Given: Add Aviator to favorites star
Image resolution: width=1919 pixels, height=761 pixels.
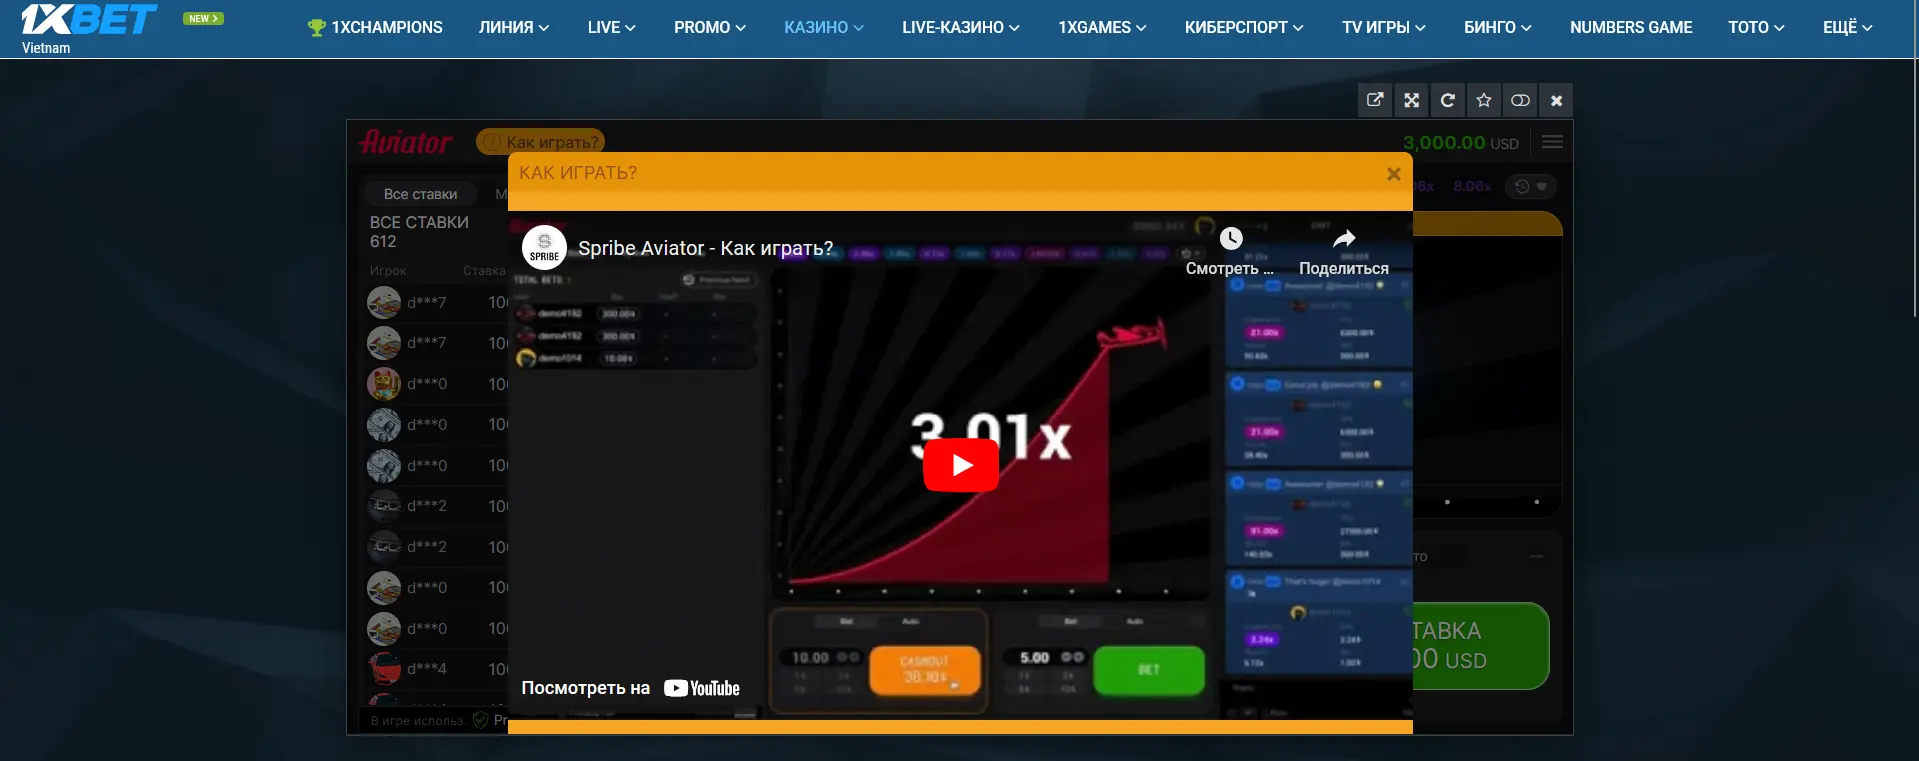Looking at the screenshot, I should point(1484,100).
